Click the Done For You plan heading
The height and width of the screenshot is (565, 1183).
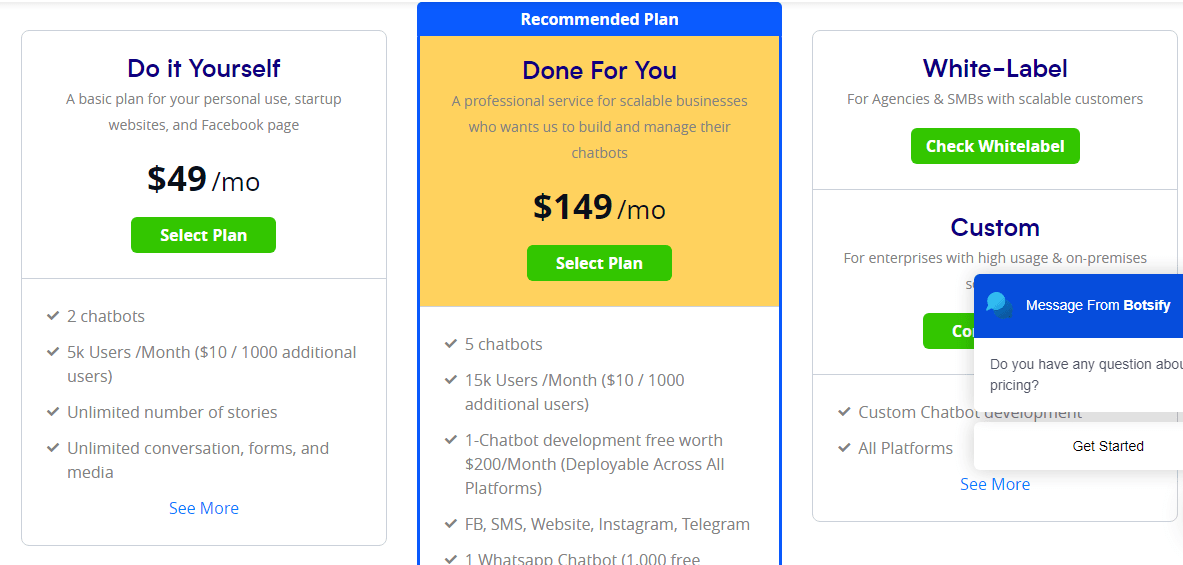pos(599,70)
